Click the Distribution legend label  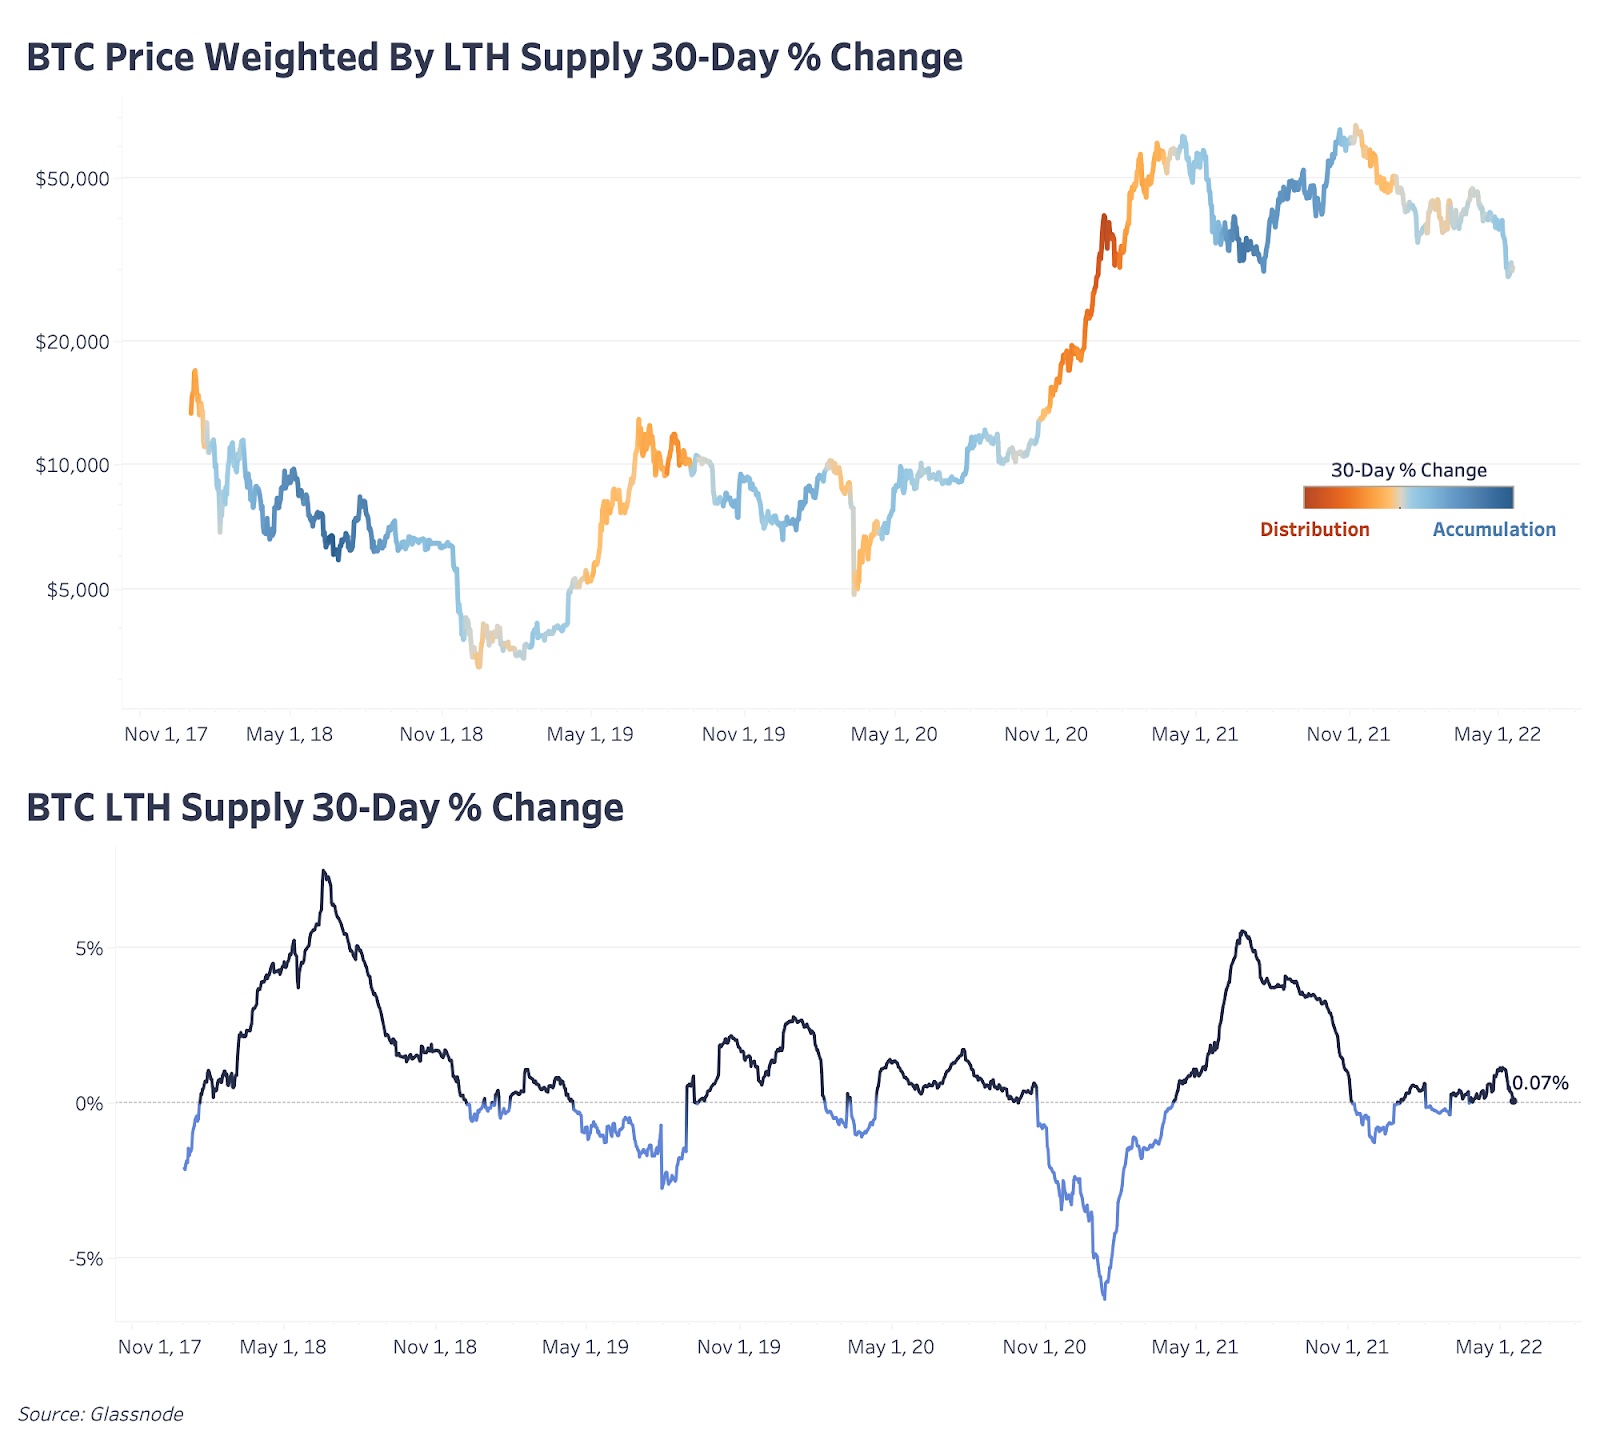tap(1314, 530)
